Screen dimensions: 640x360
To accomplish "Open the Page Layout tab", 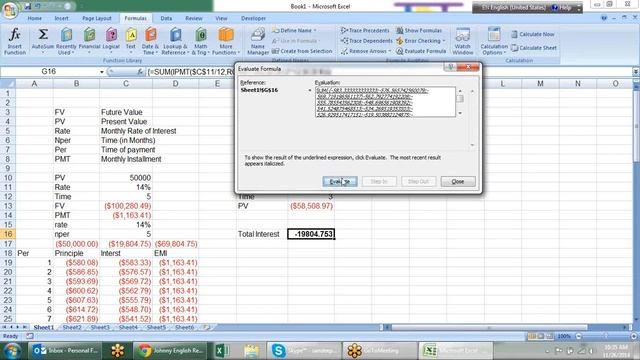I will tap(97, 18).
